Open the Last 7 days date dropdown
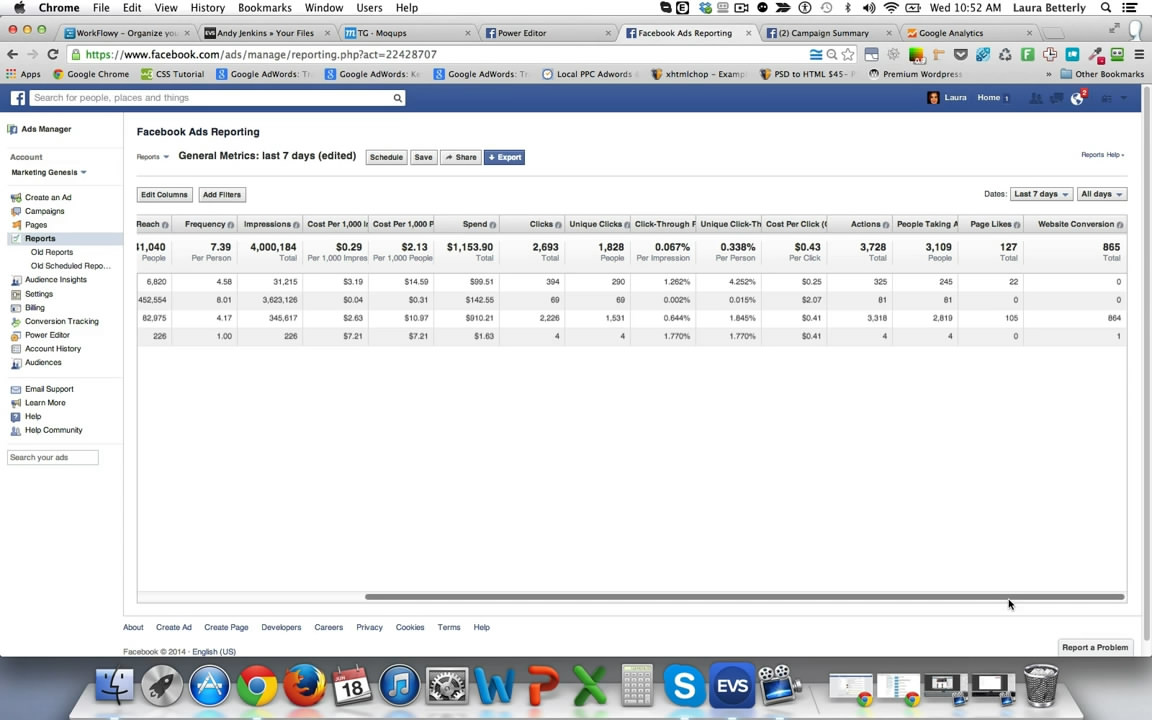Screen dimensions: 1152x720 click(x=1041, y=195)
